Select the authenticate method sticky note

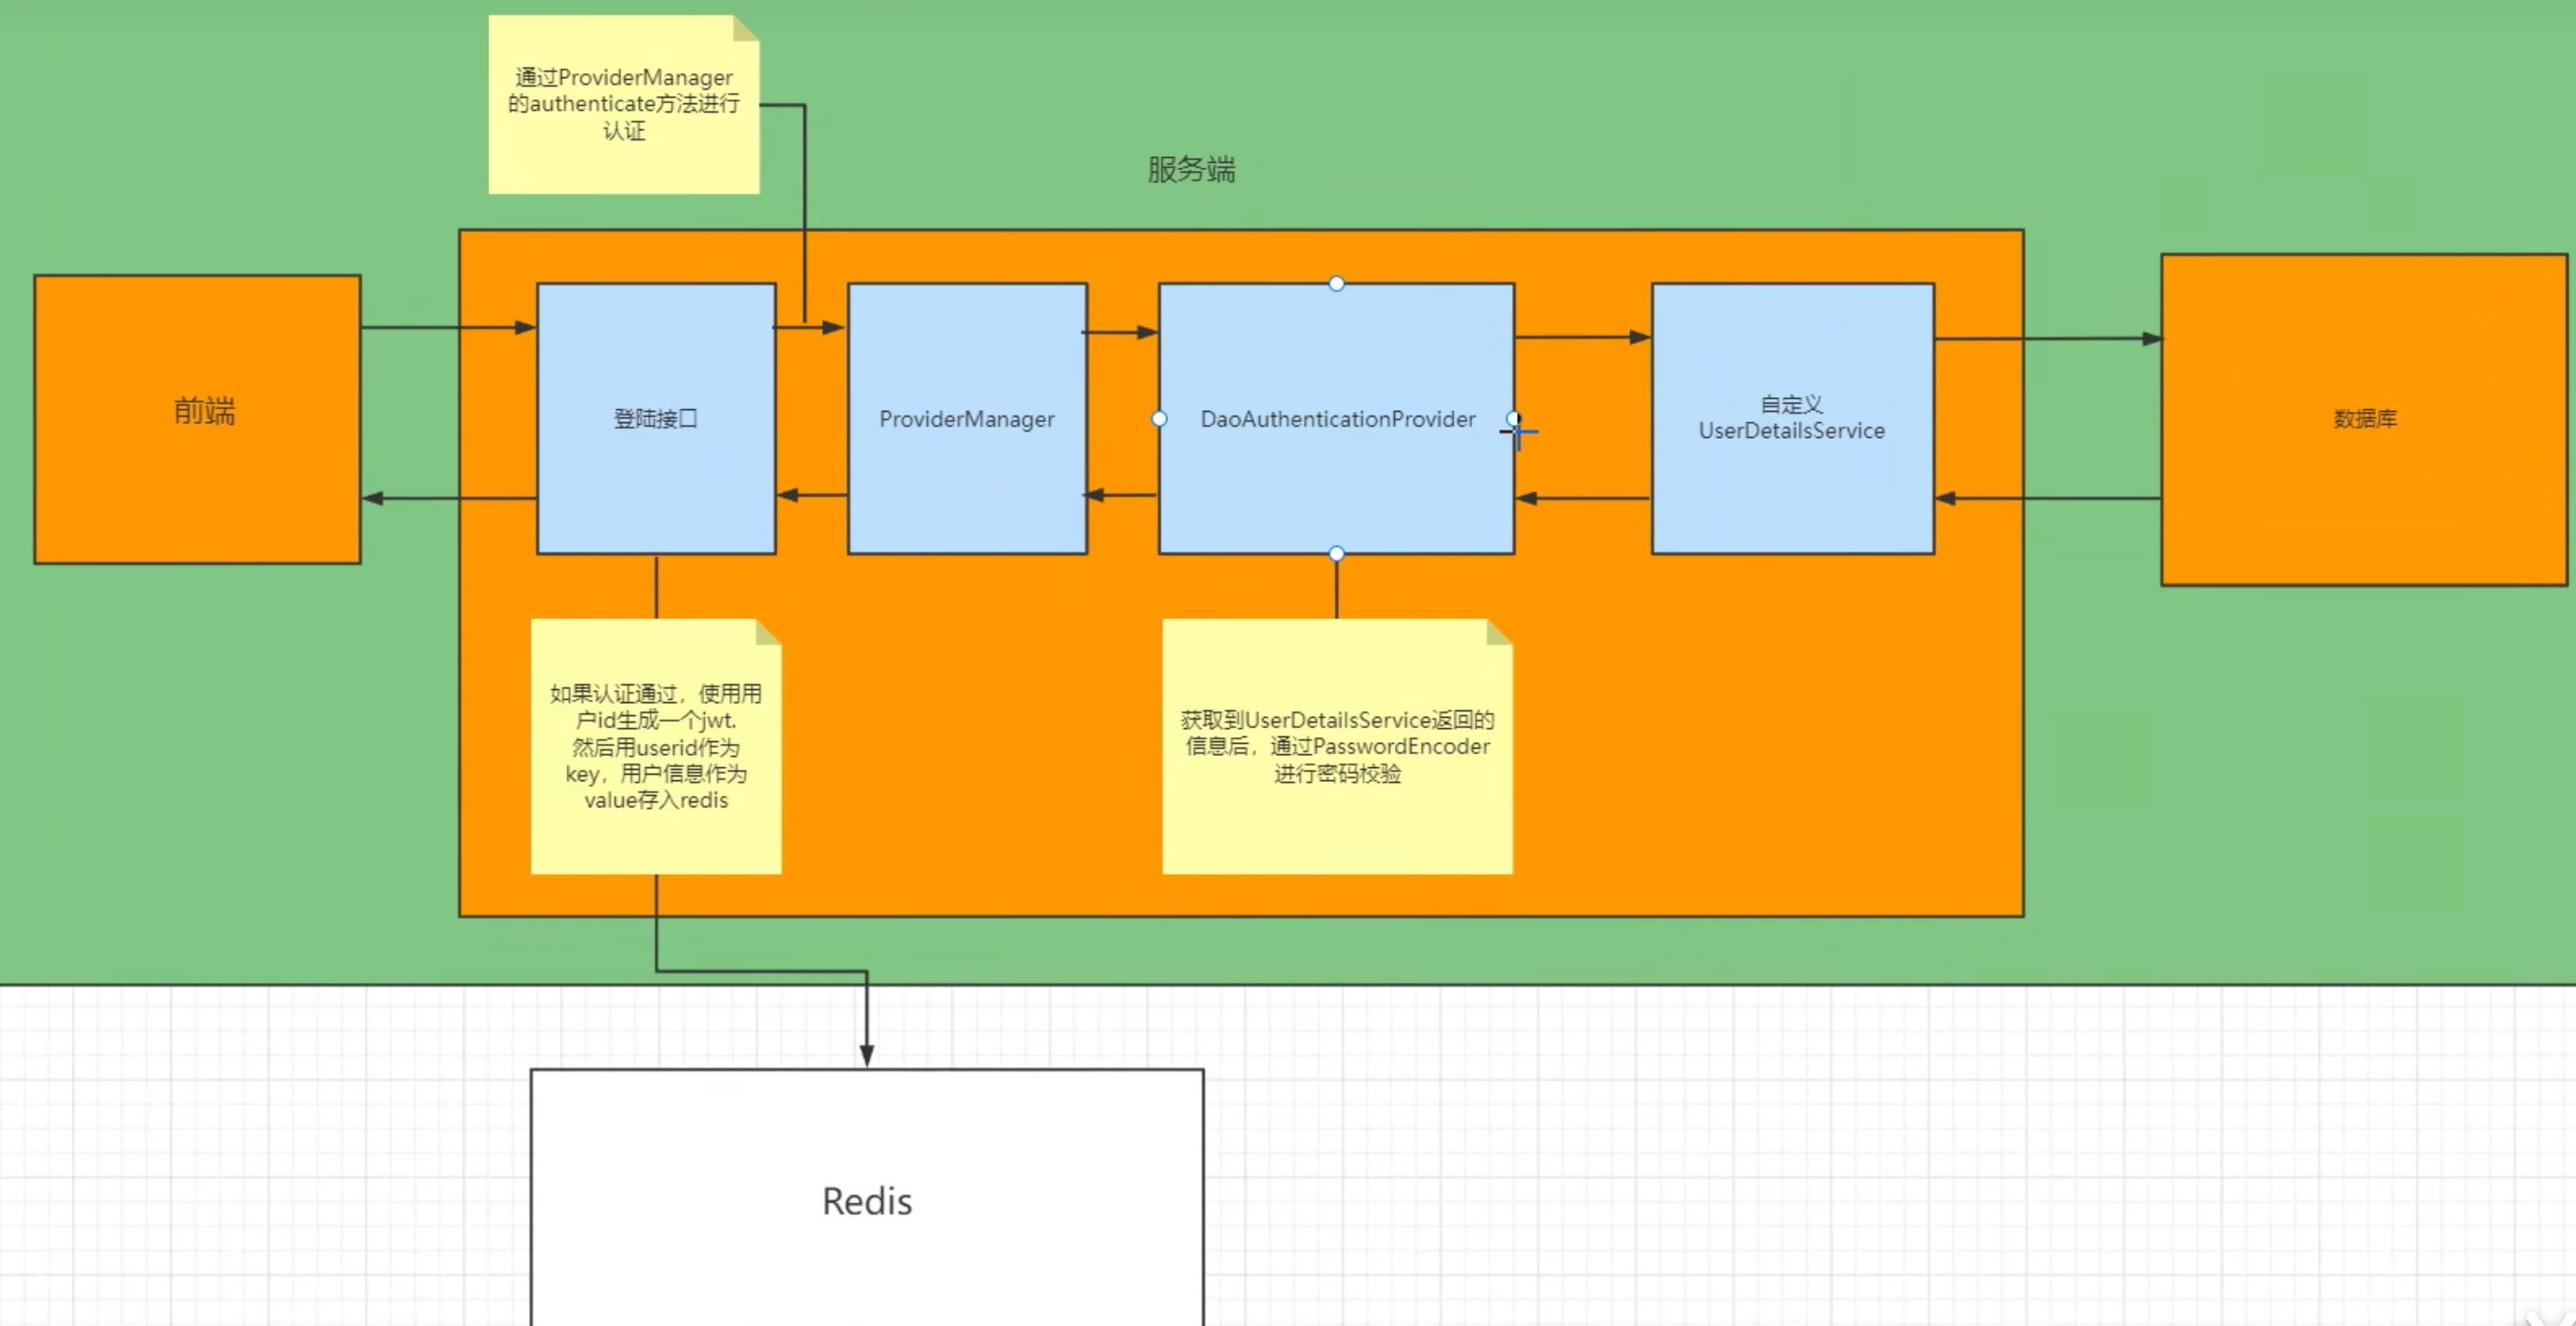pos(623,105)
